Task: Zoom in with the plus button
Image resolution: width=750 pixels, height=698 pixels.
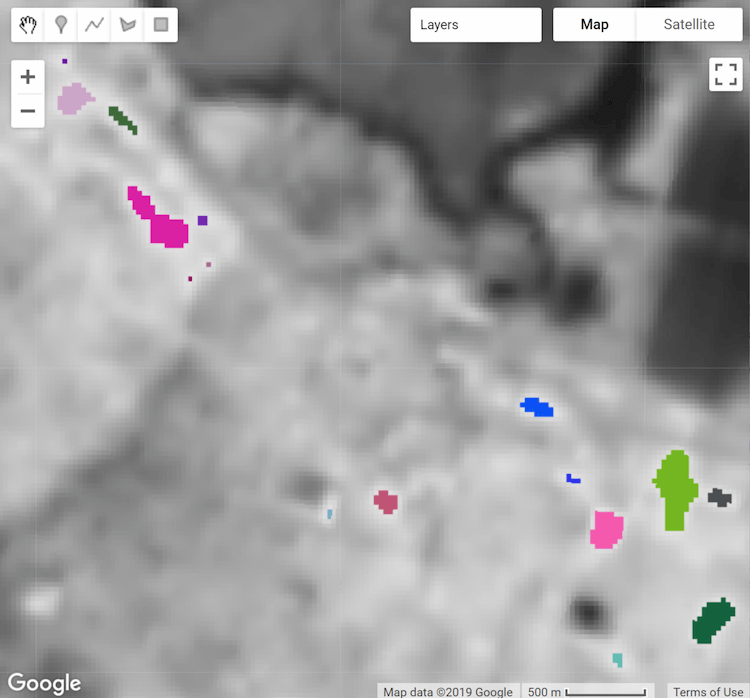Action: (28, 77)
